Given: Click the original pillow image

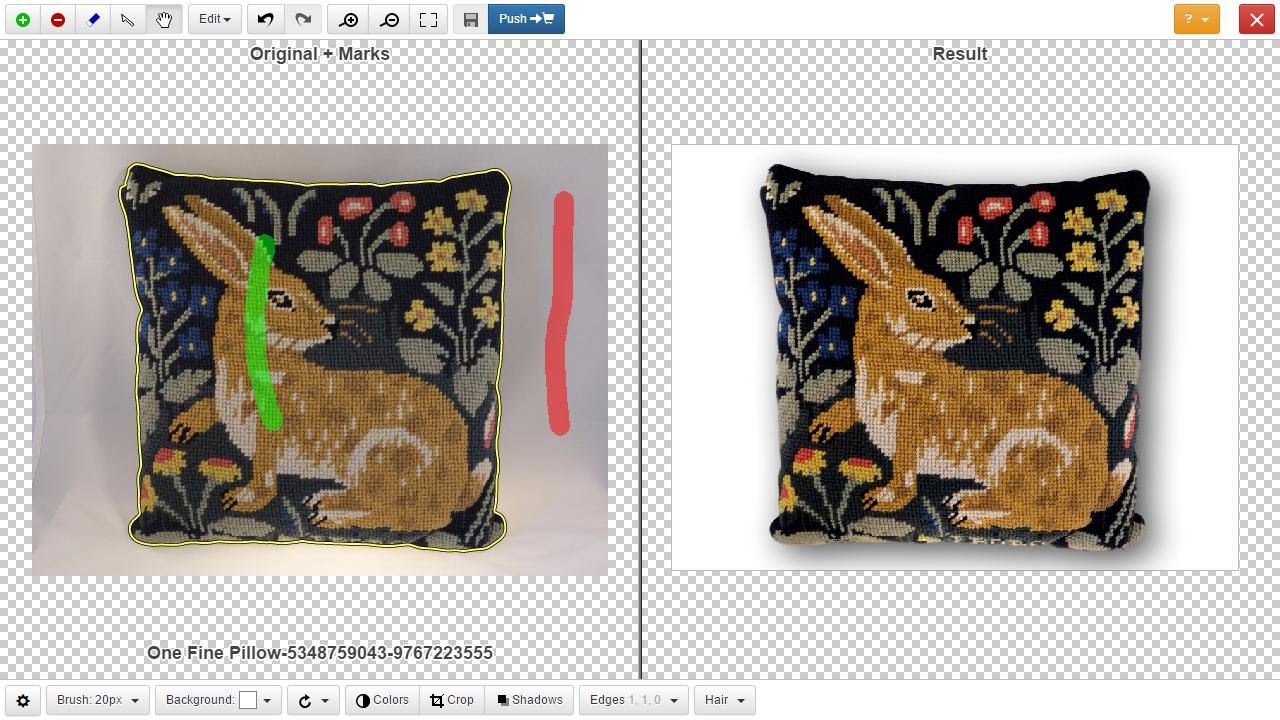Looking at the screenshot, I should coord(320,360).
